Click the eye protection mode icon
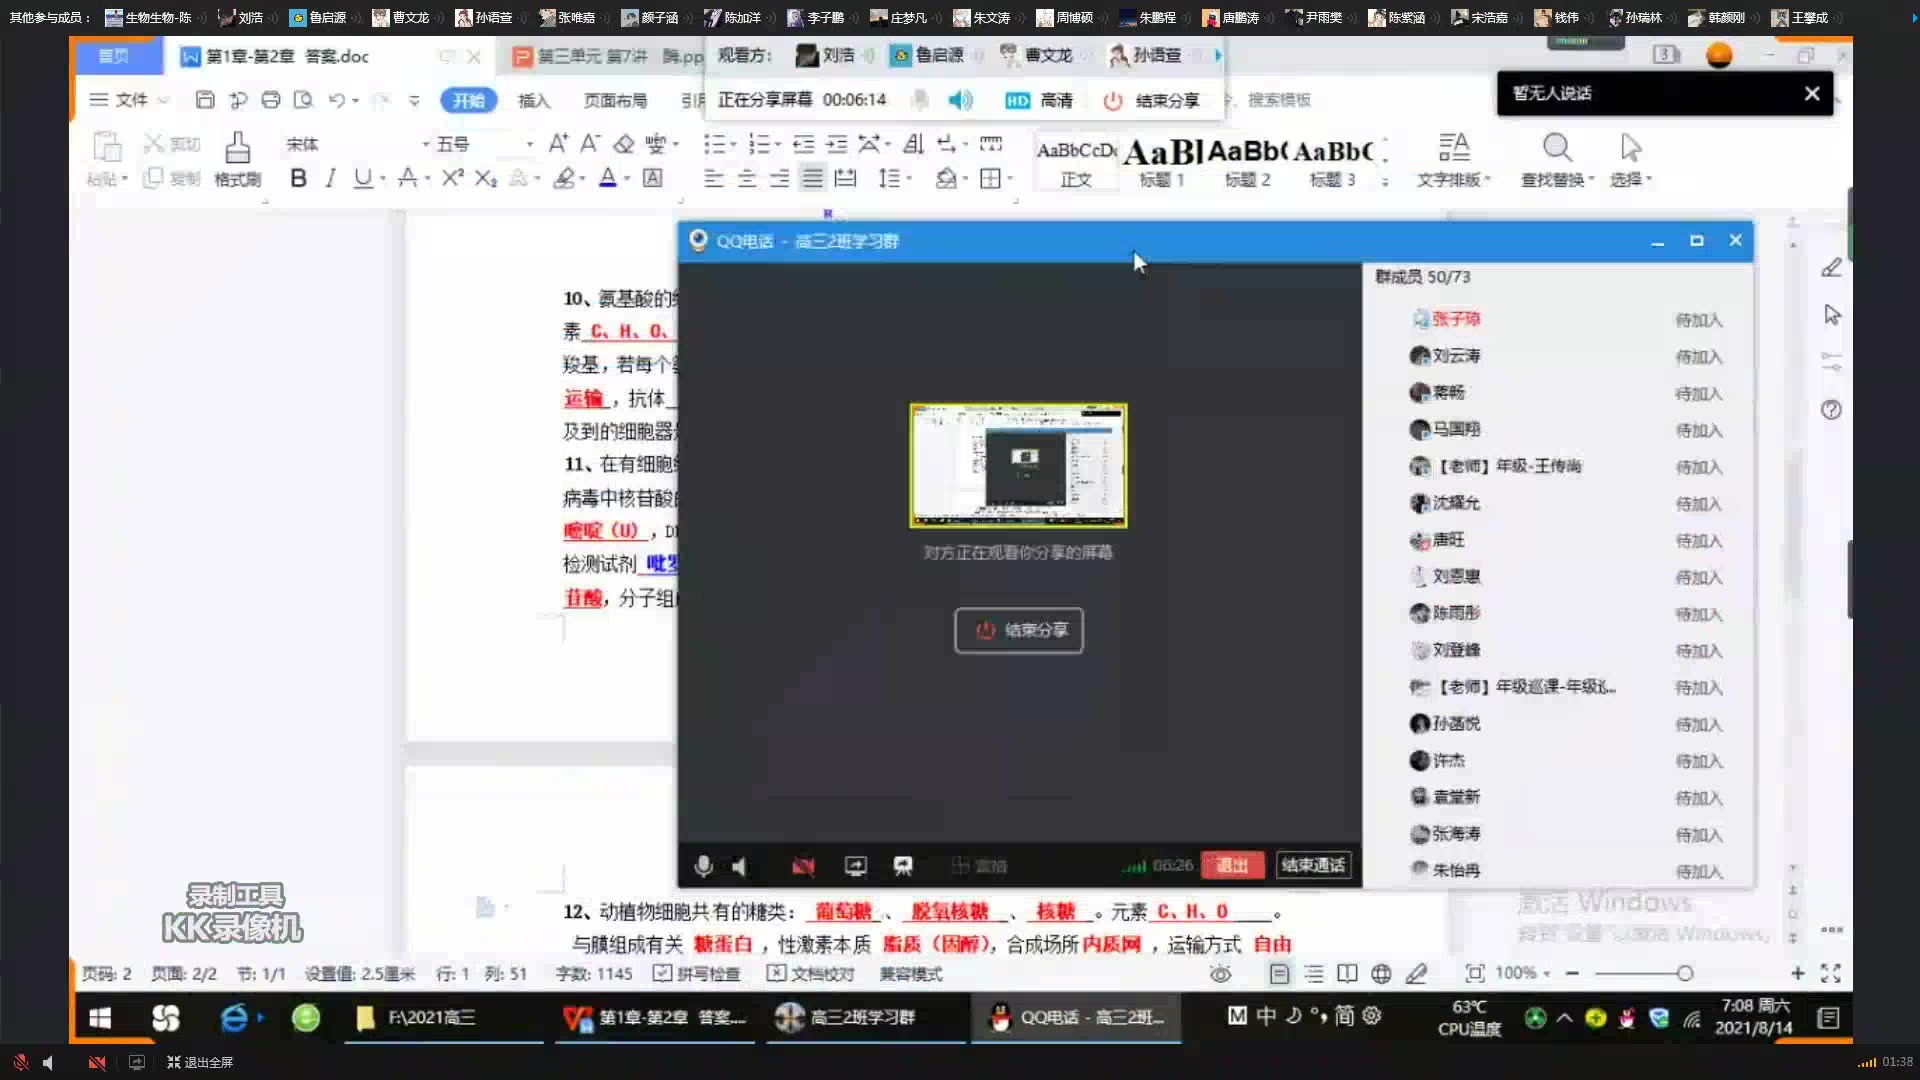Image resolution: width=1920 pixels, height=1080 pixels. [1220, 973]
